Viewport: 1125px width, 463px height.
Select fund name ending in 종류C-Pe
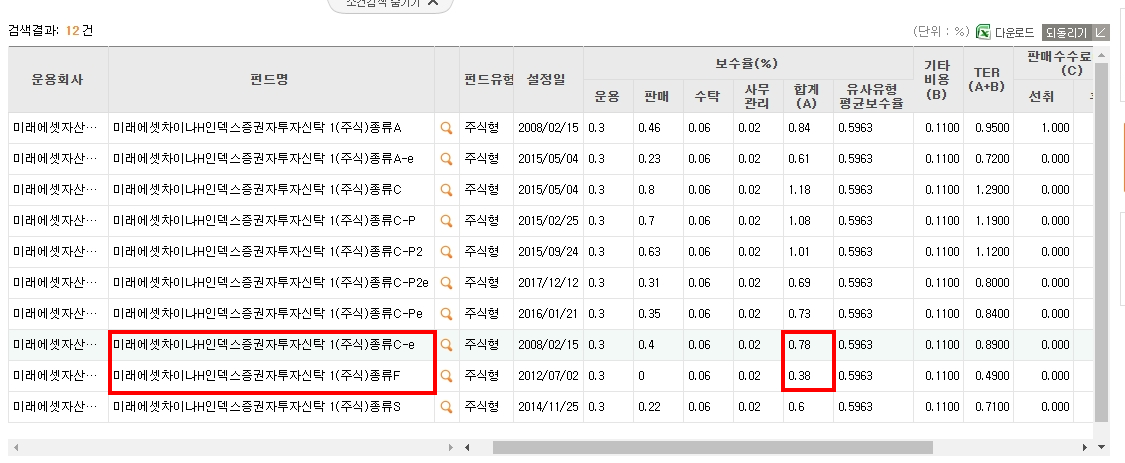tap(267, 314)
